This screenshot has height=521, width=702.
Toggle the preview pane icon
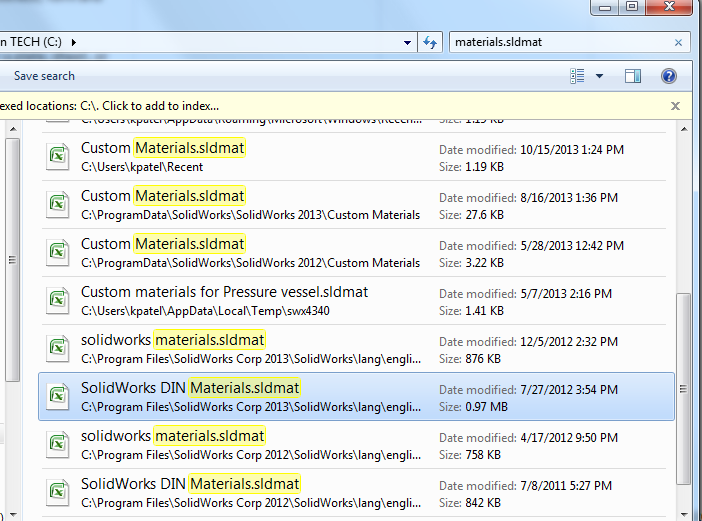pos(633,76)
